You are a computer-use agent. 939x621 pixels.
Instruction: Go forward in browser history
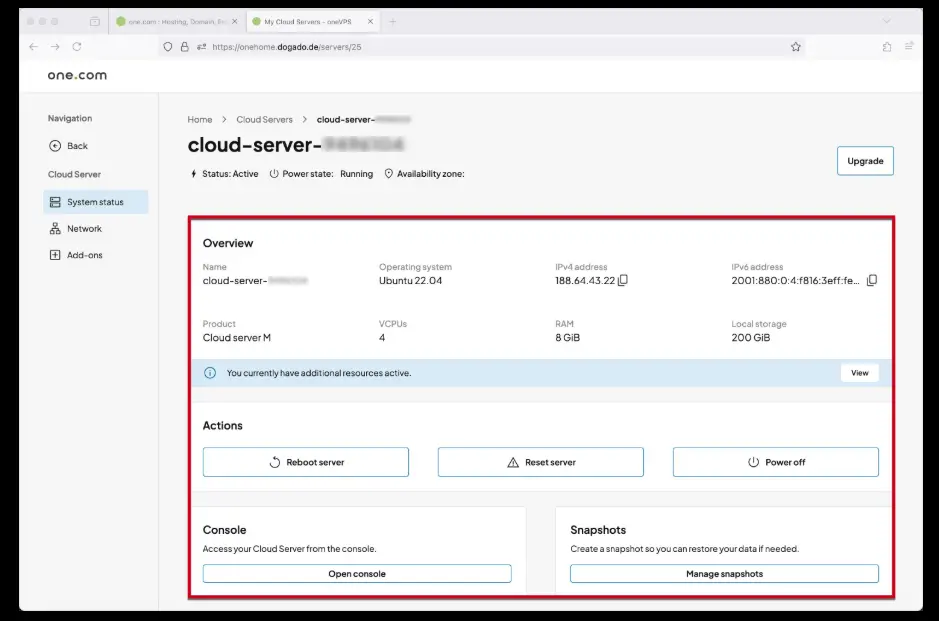55,47
